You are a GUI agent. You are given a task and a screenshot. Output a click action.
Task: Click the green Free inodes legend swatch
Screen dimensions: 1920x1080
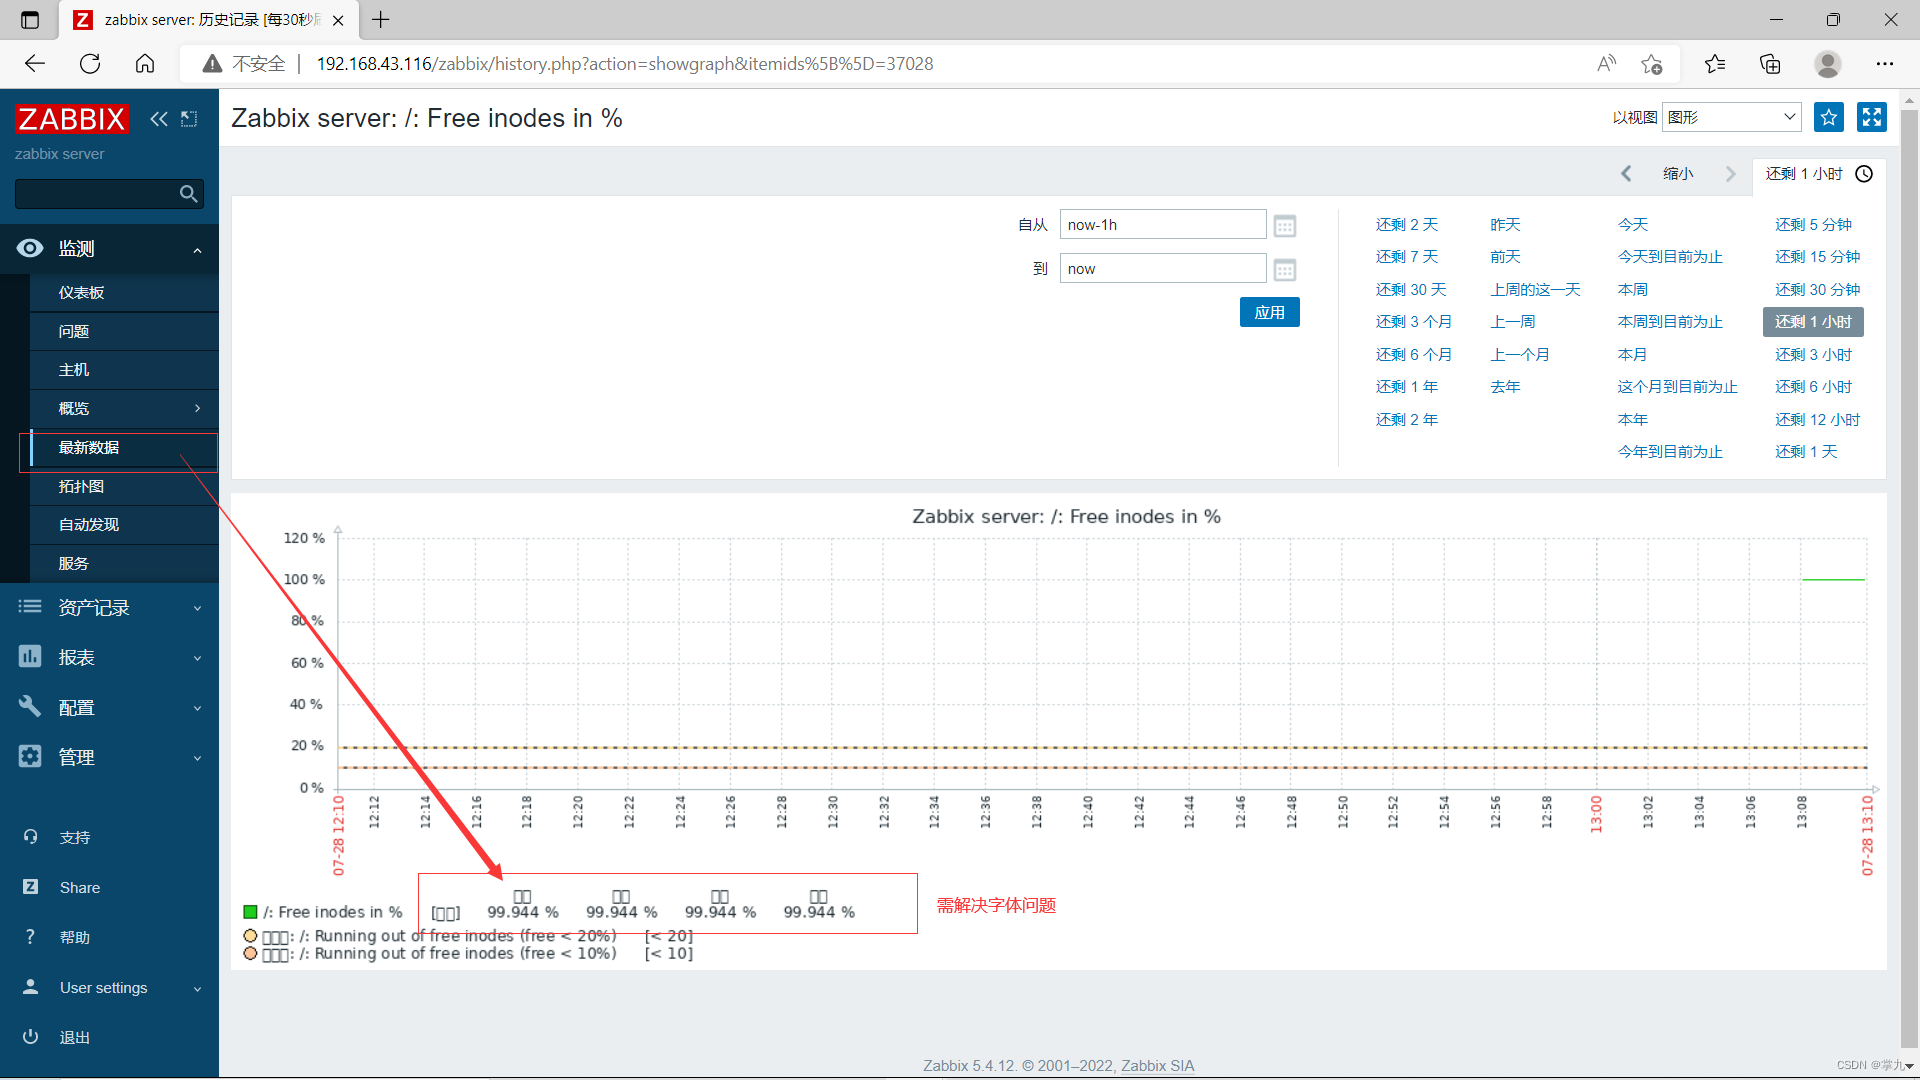pyautogui.click(x=250, y=912)
